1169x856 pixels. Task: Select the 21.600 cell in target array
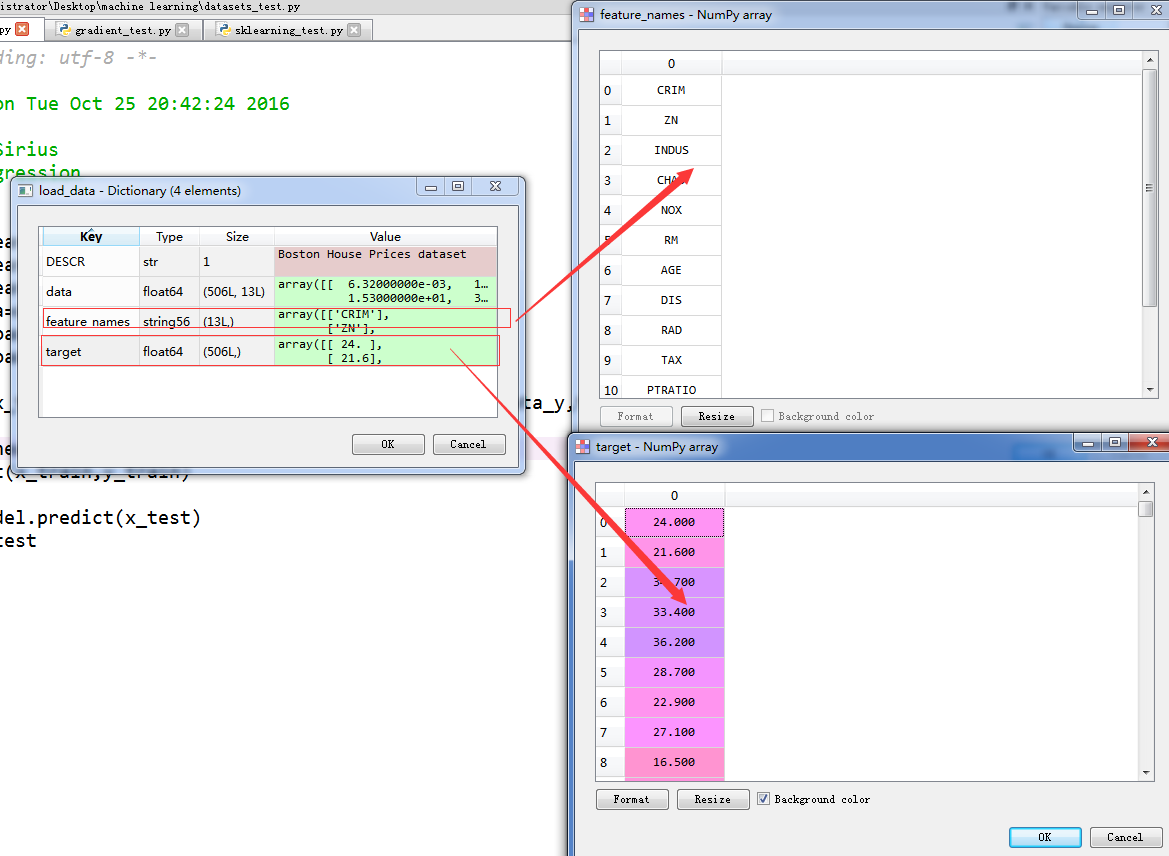[x=674, y=553]
